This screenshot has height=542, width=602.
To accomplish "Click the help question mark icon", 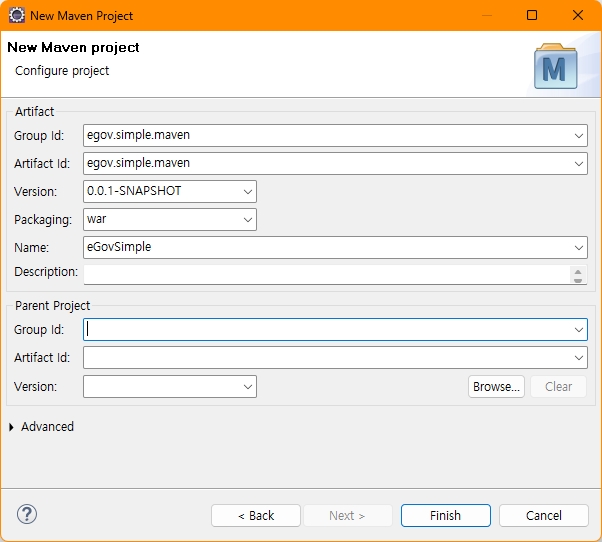I will pos(27,514).
